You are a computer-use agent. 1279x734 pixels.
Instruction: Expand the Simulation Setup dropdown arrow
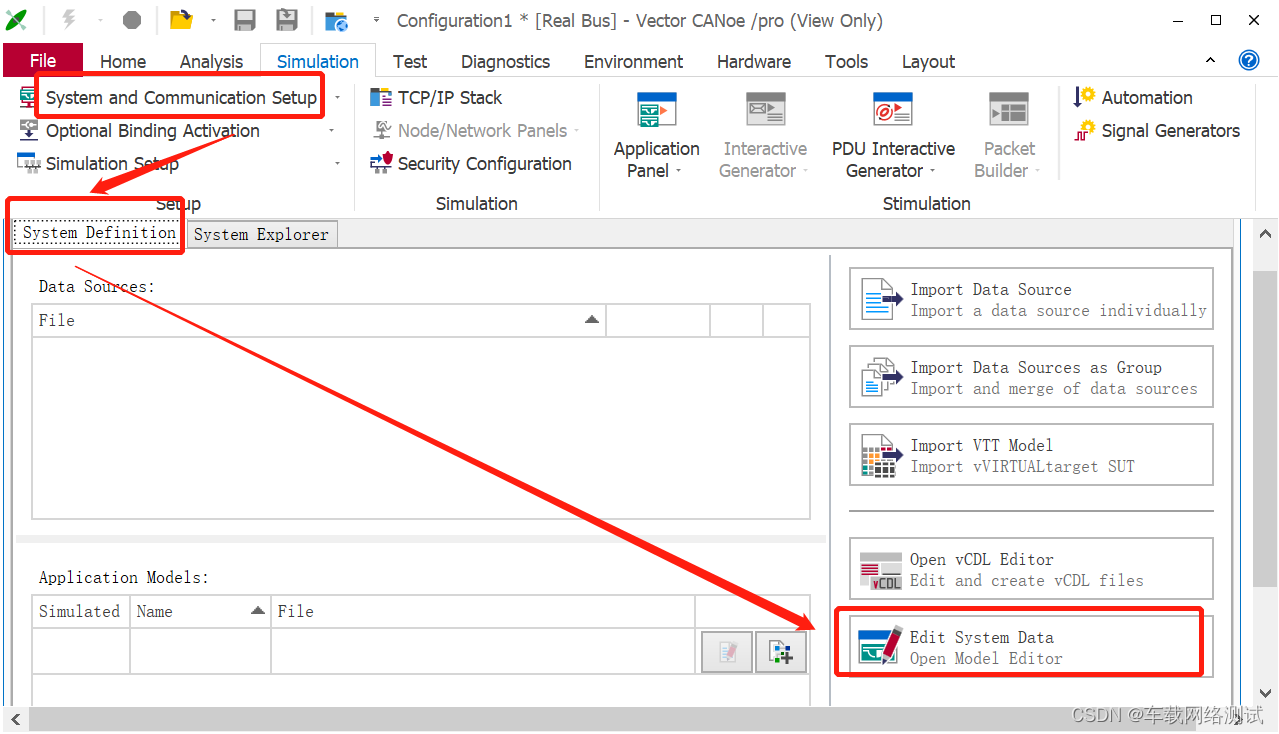pos(337,163)
